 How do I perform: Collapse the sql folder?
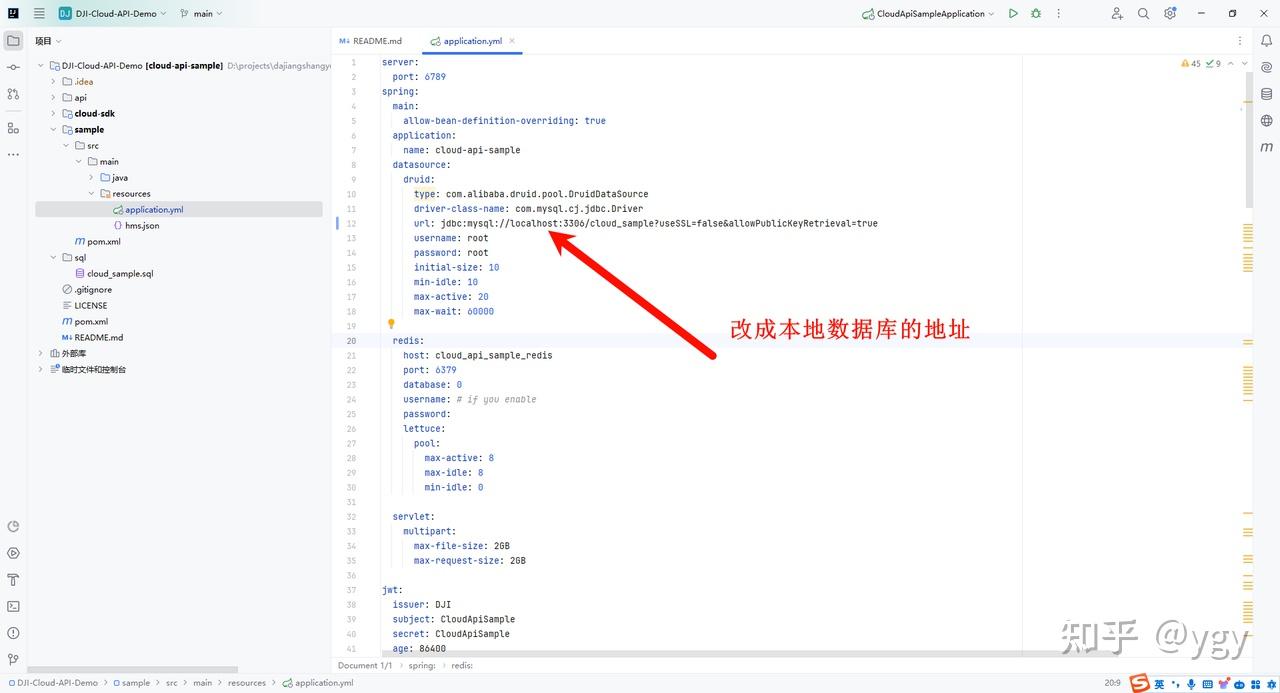point(54,258)
